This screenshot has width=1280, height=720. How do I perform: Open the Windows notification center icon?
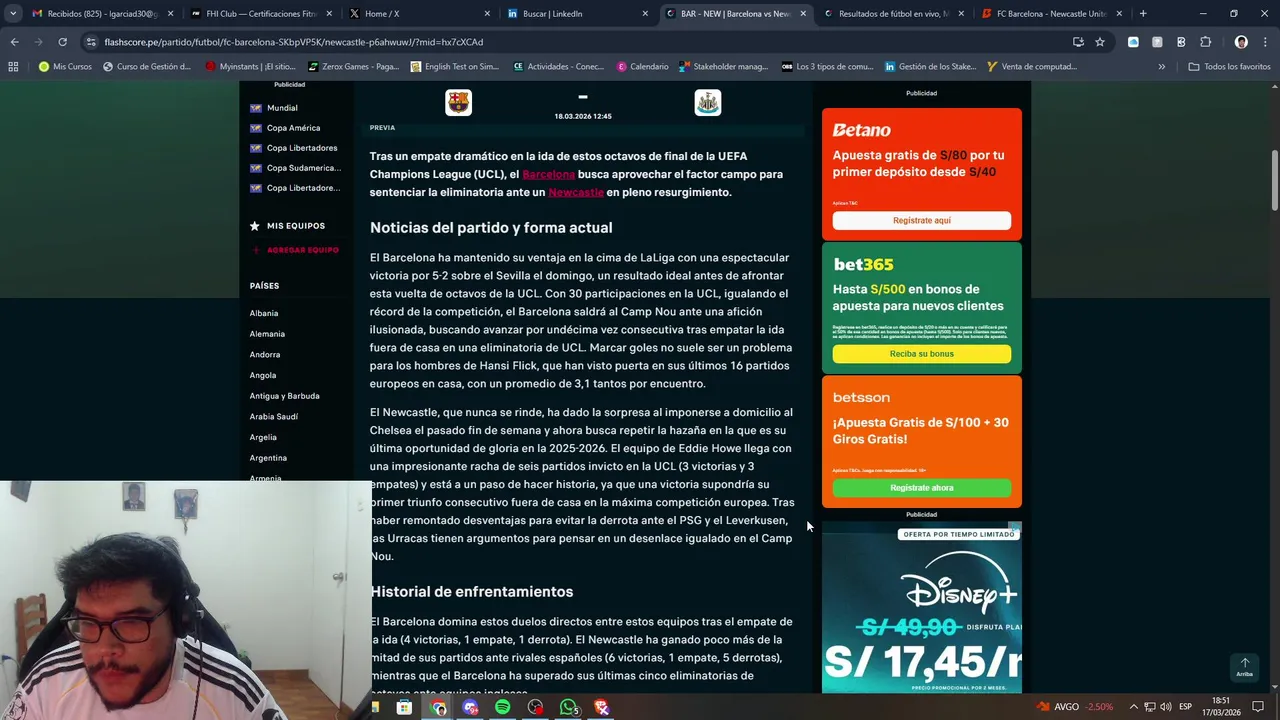[1258, 707]
